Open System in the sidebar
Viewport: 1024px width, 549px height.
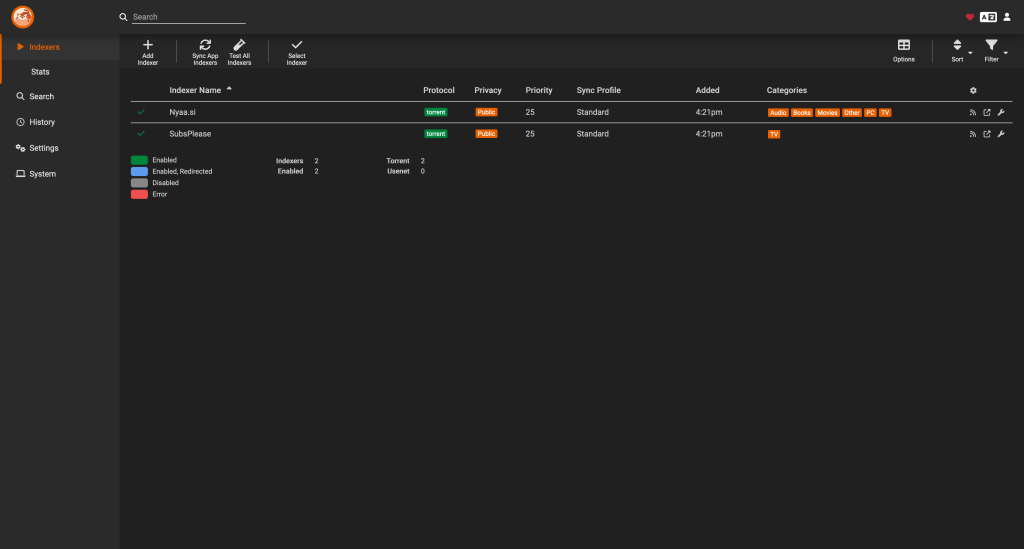(60, 174)
